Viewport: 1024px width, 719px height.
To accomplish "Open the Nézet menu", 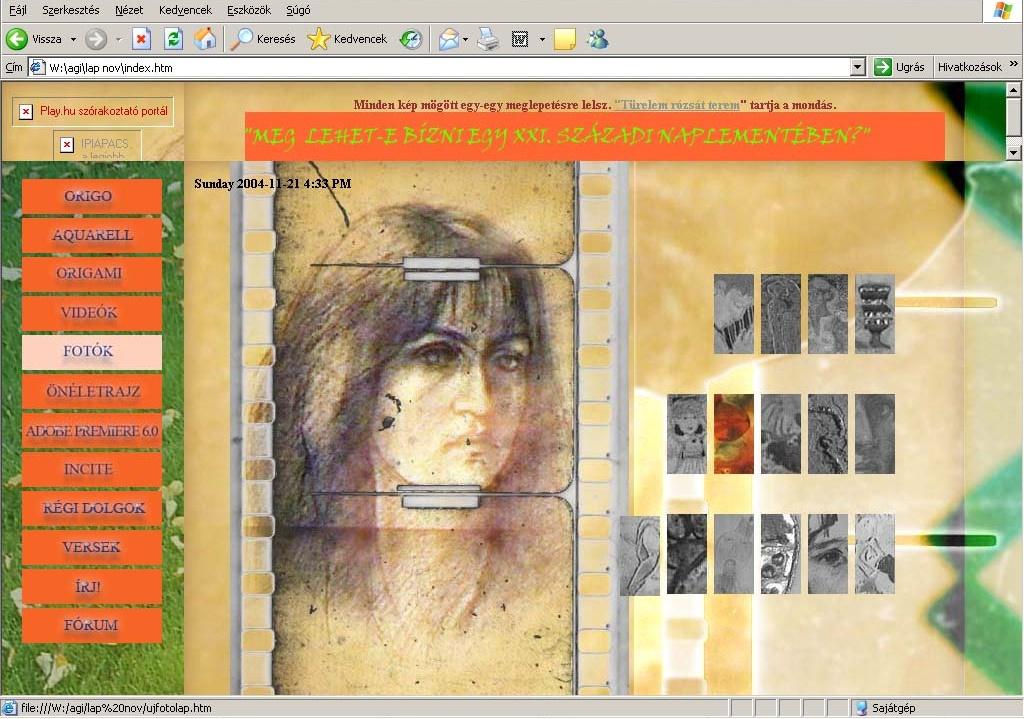I will point(129,10).
